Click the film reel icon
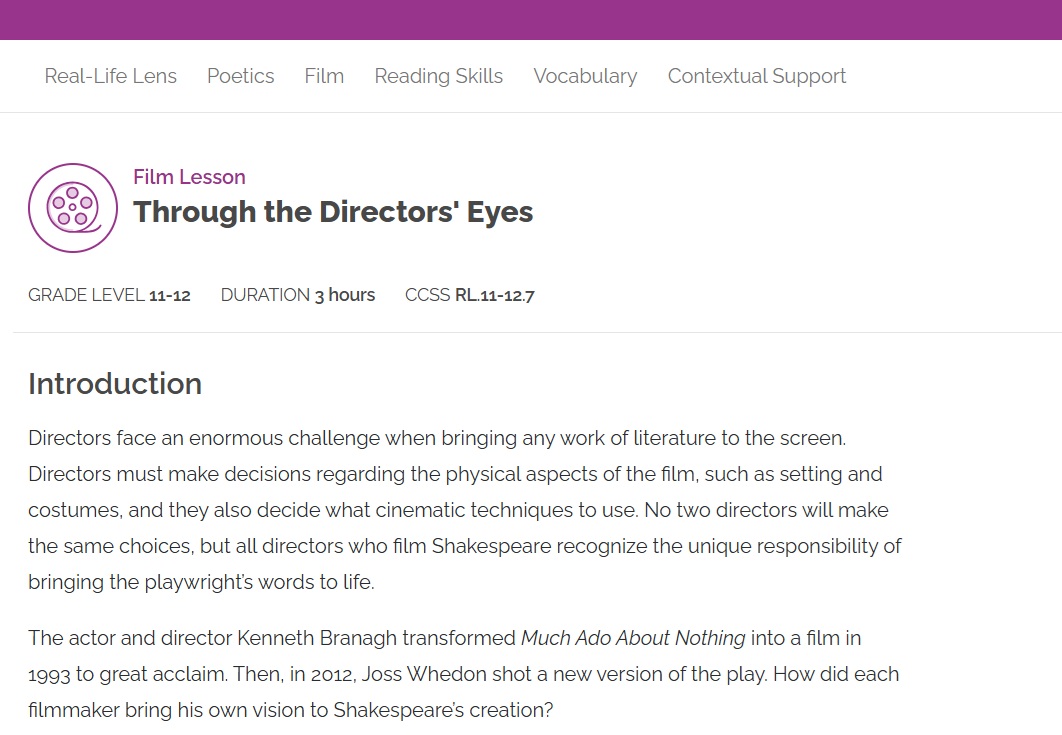 73,208
